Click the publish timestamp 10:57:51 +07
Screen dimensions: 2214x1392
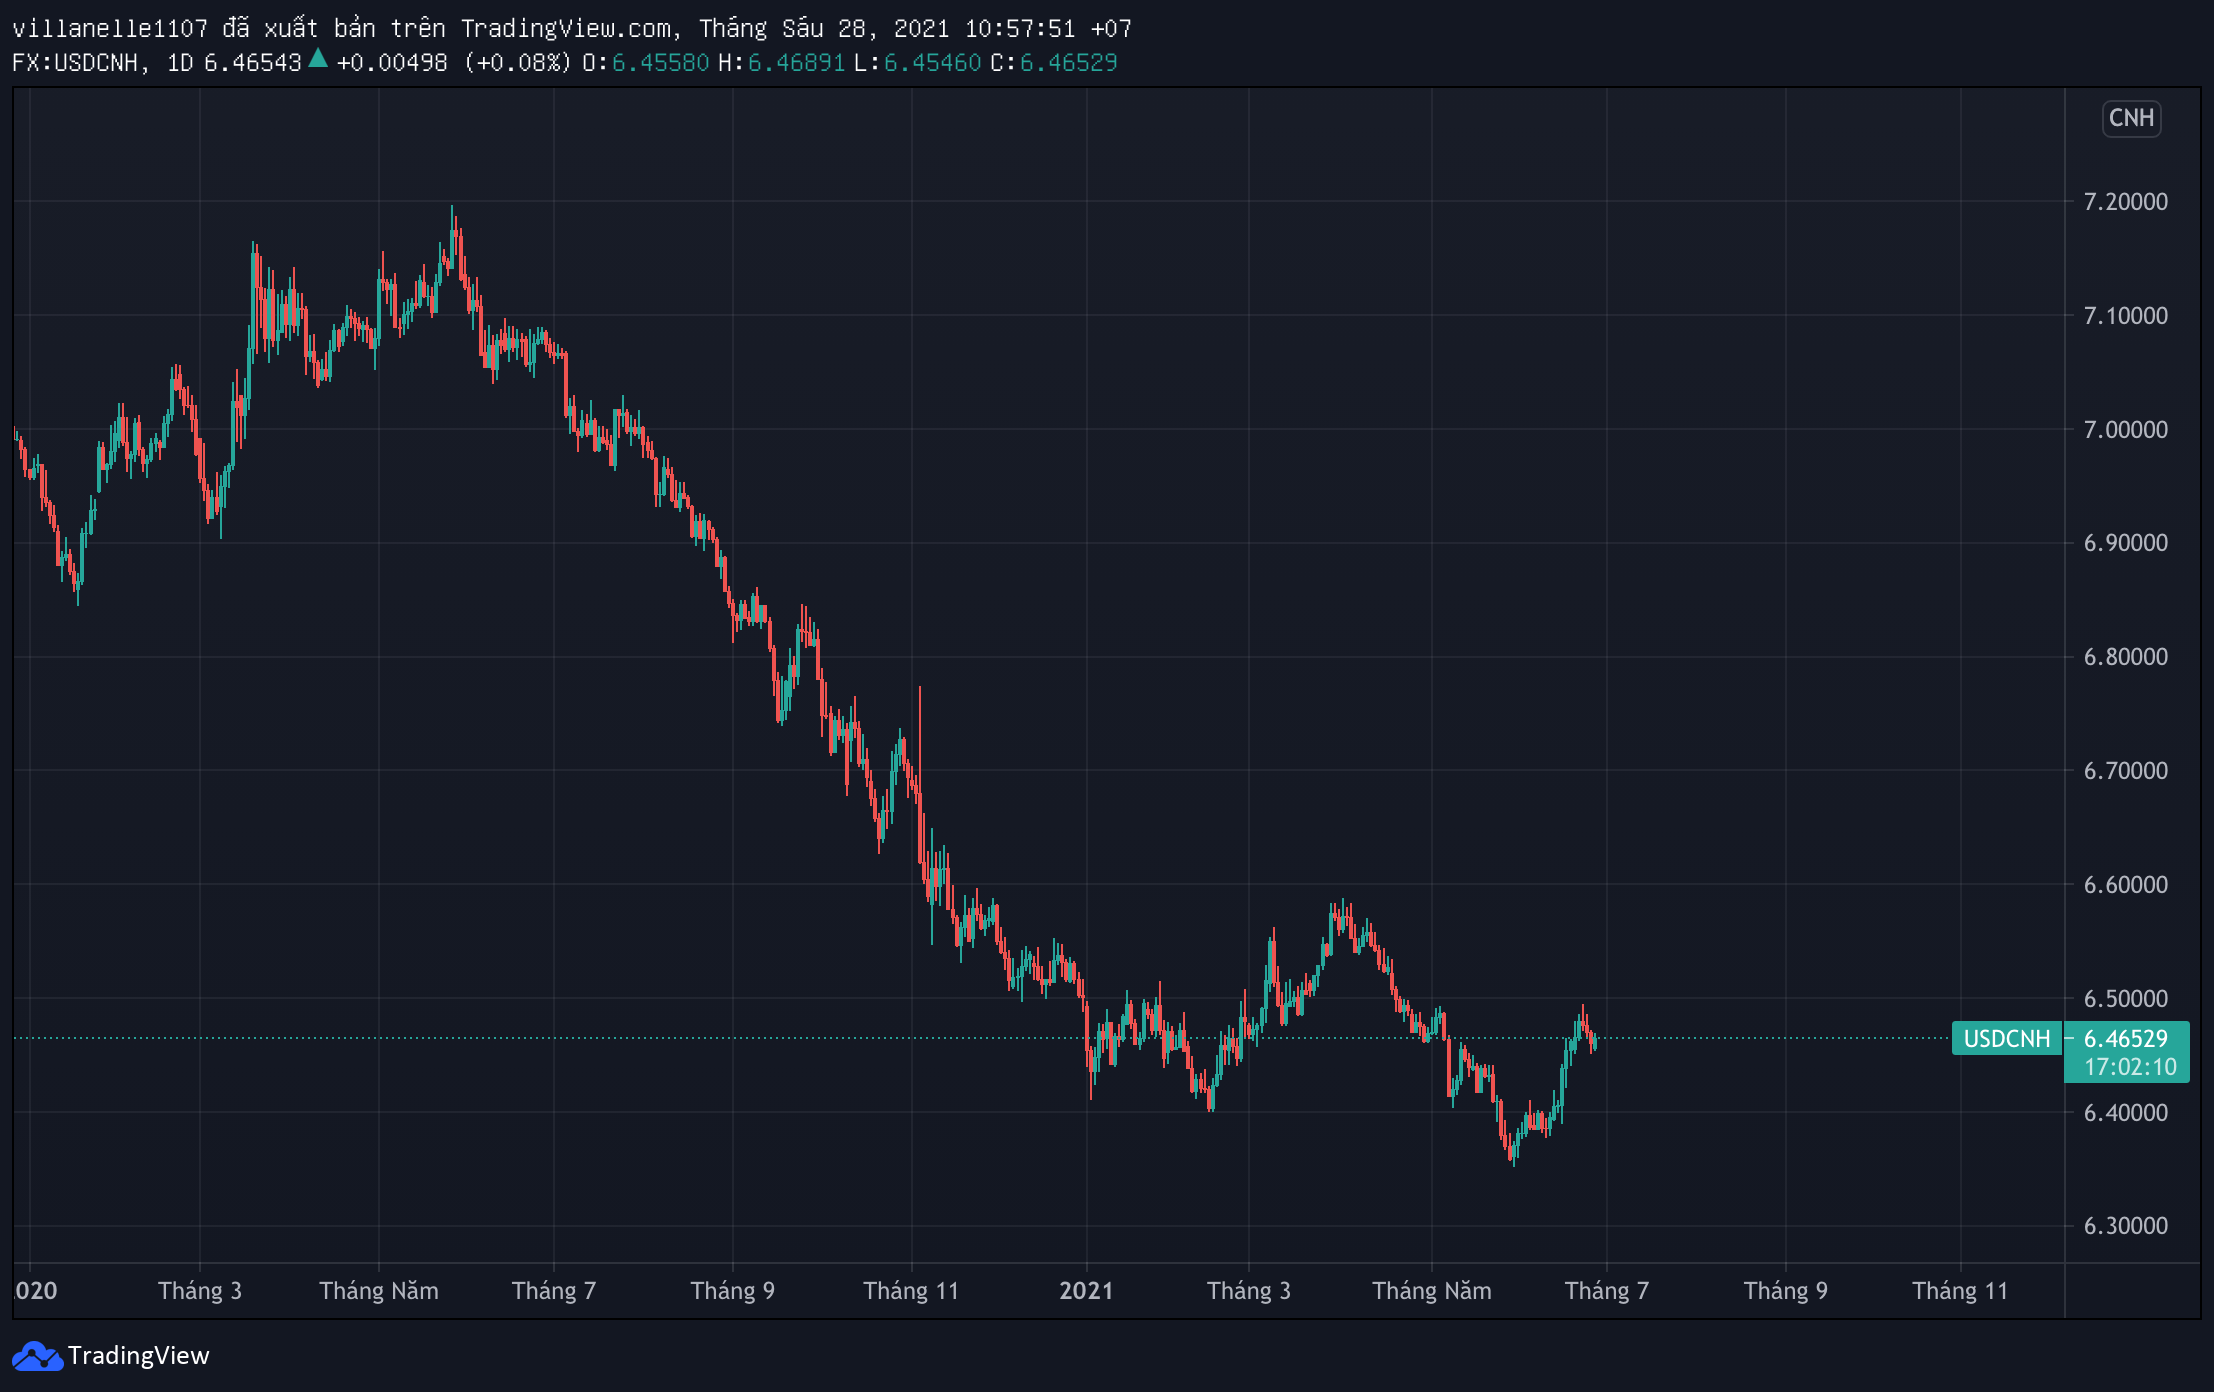click(1048, 29)
